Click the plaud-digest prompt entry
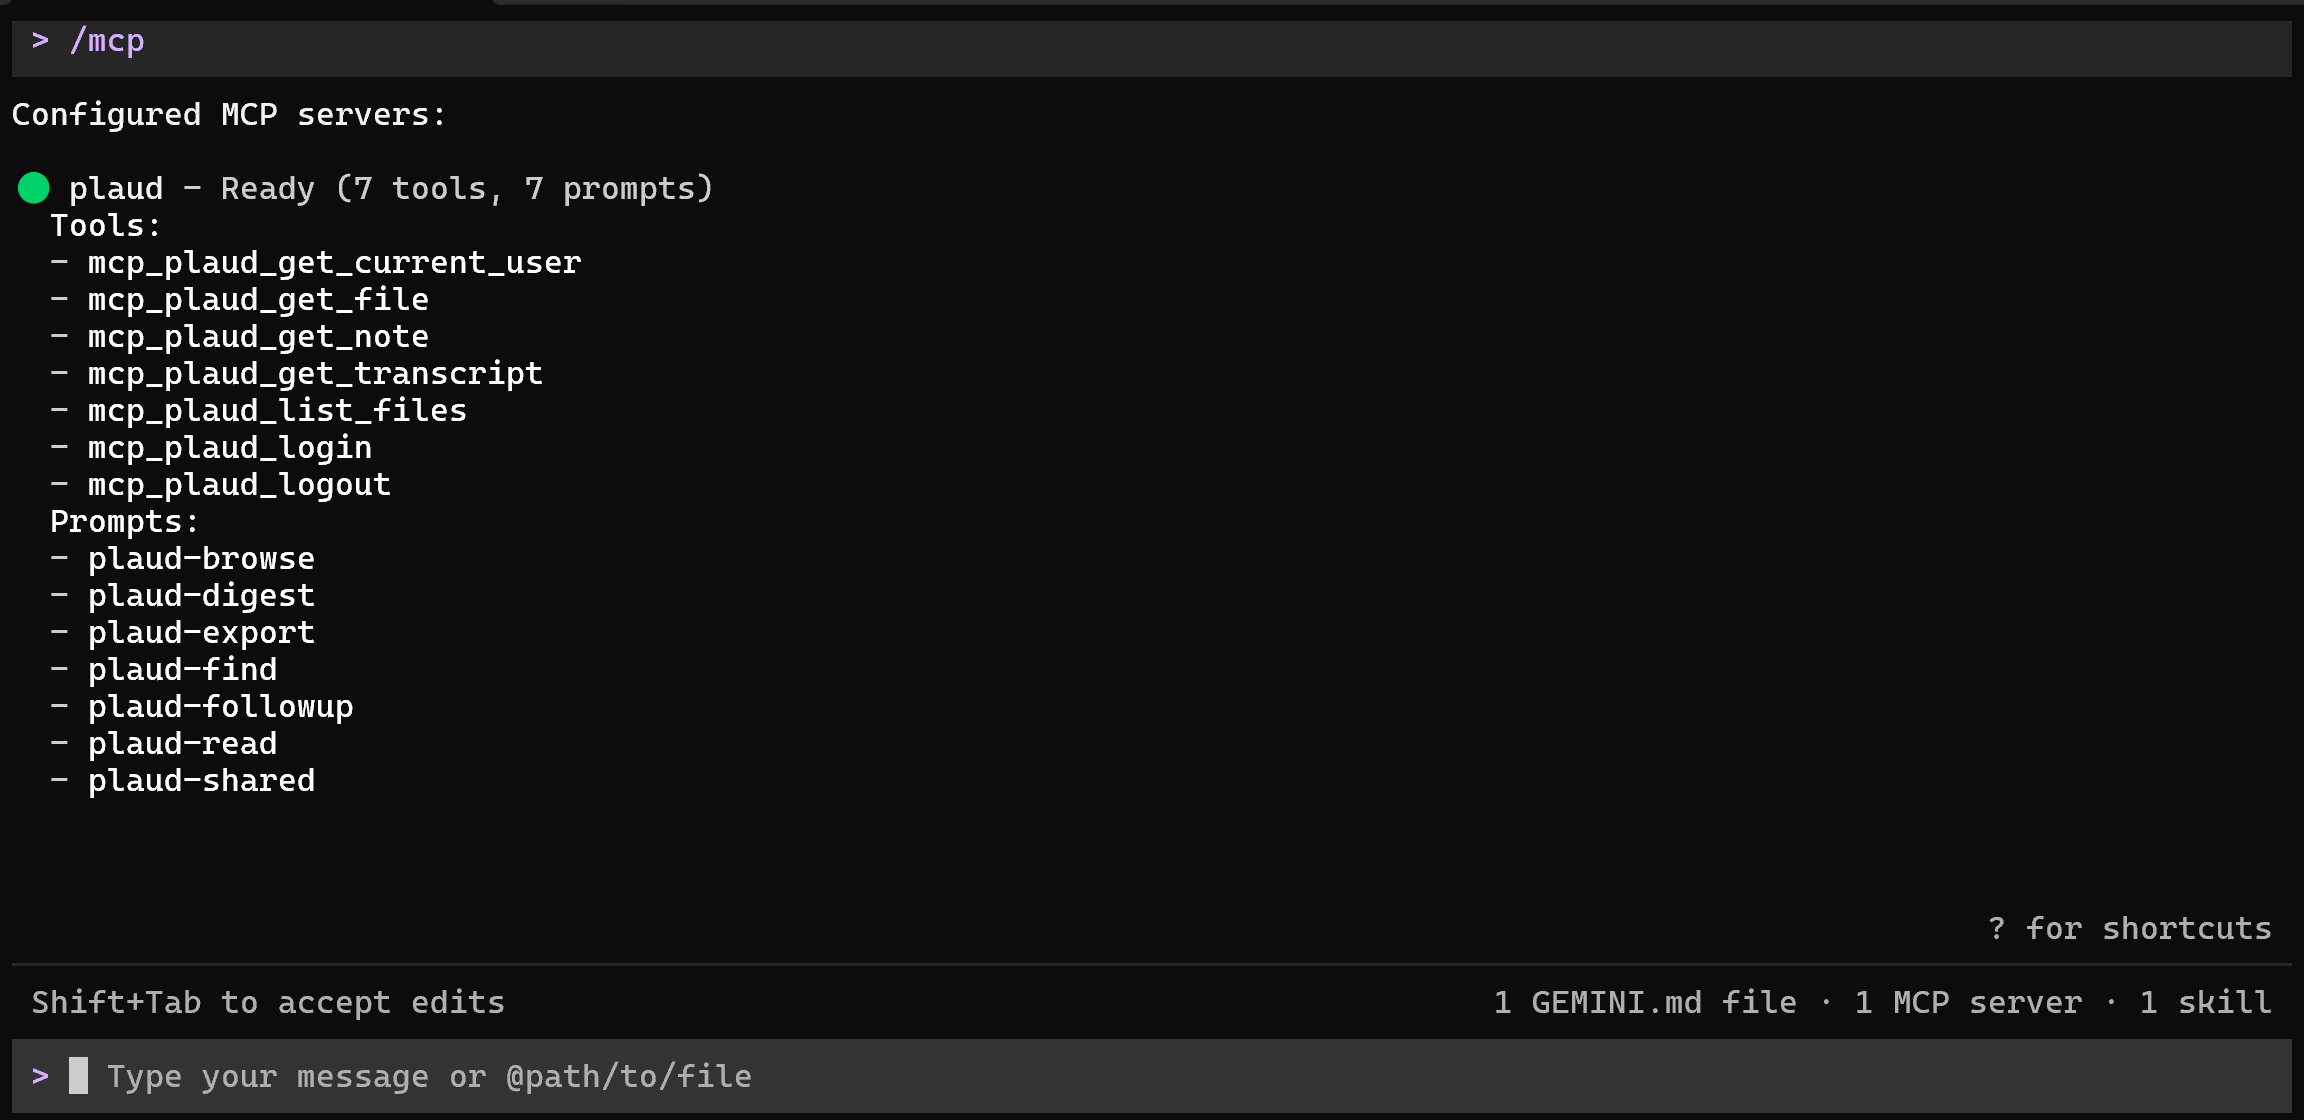The width and height of the screenshot is (2304, 1120). click(201, 596)
